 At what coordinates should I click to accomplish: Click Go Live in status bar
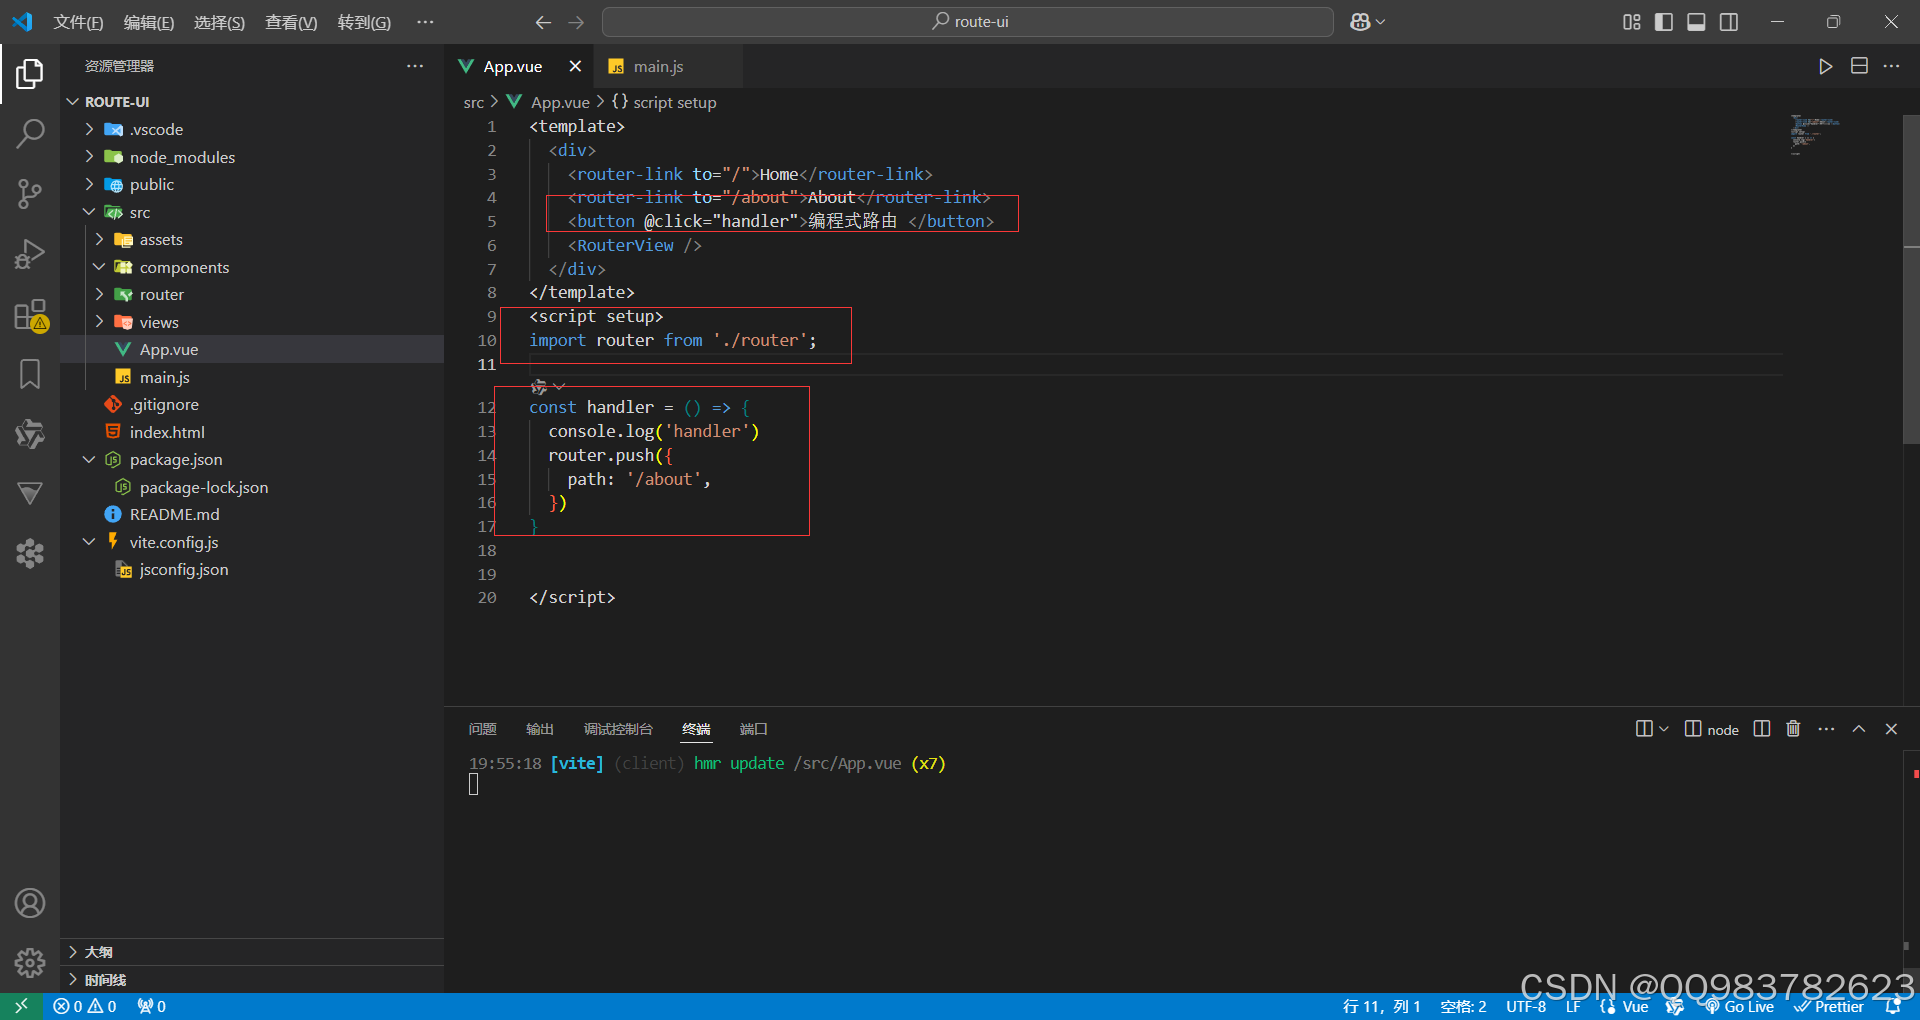[1739, 1007]
